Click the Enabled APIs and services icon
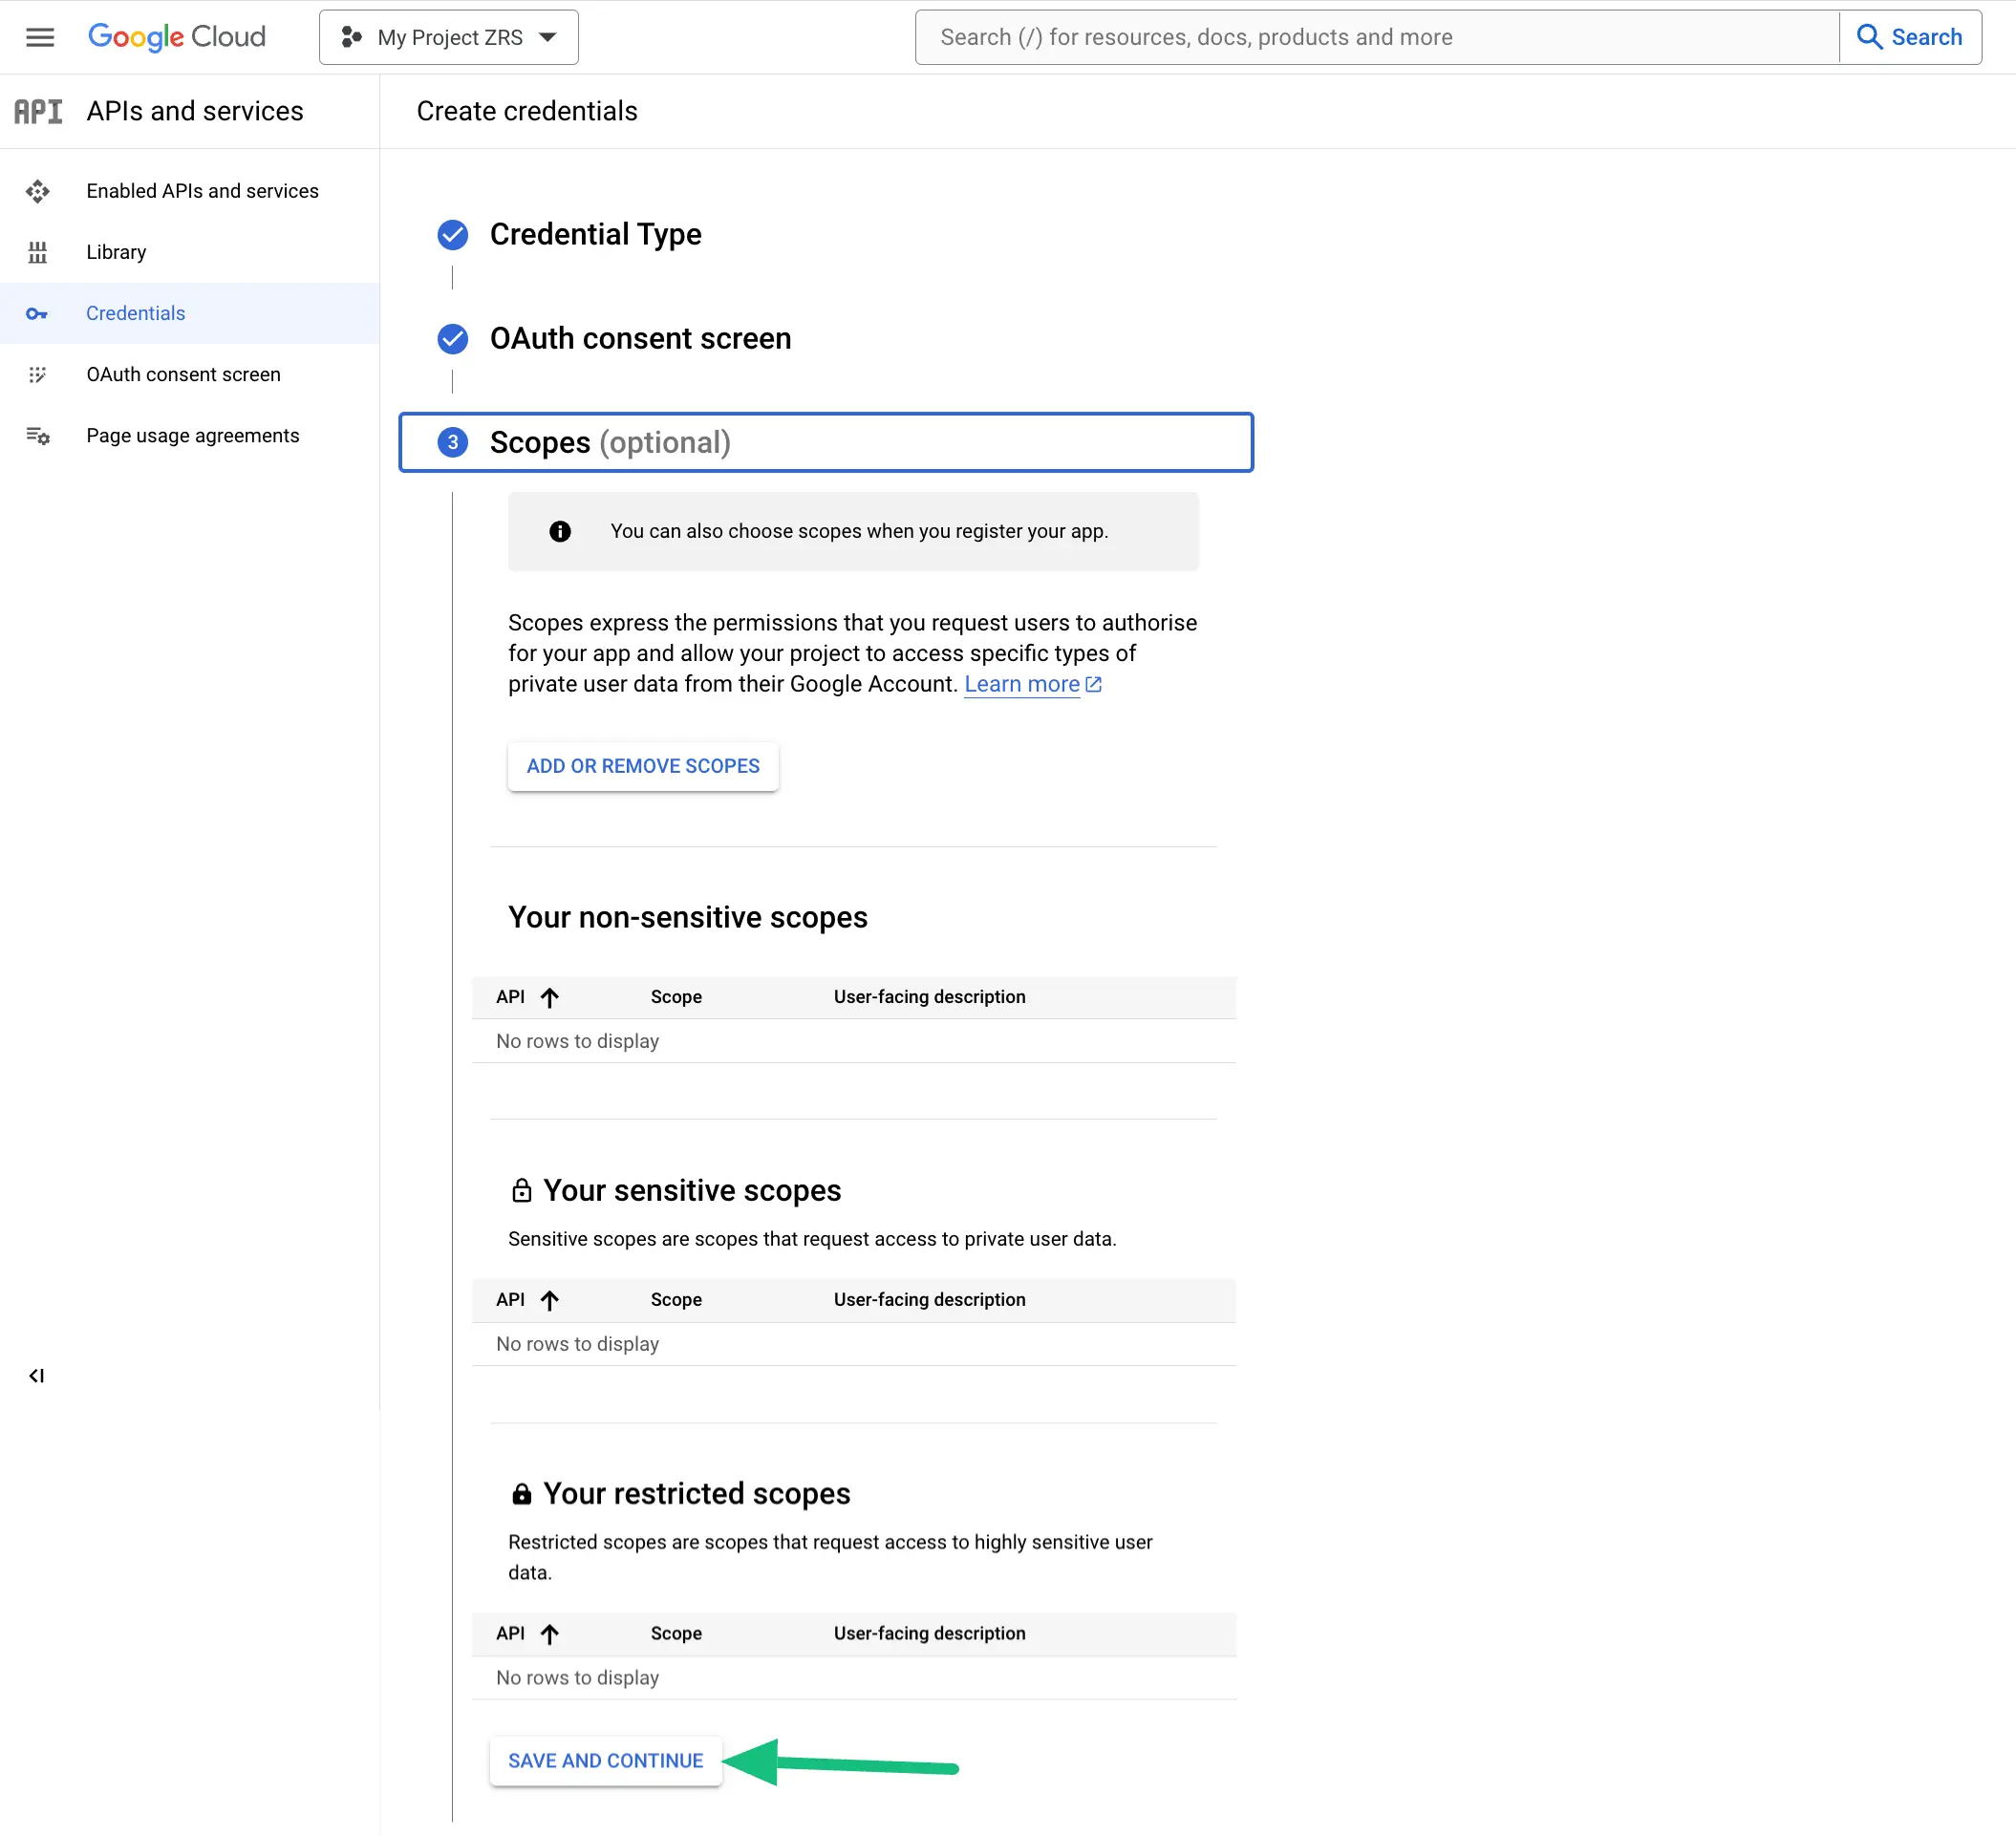The image size is (2016, 1836). [x=37, y=191]
